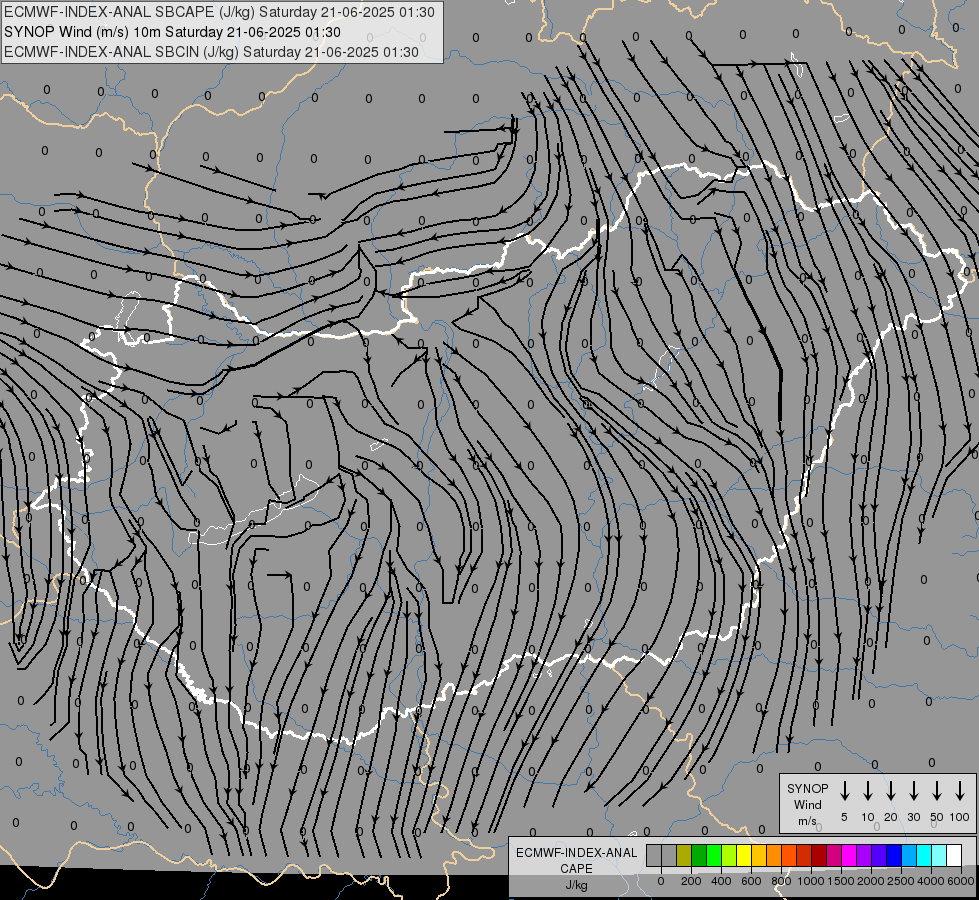The height and width of the screenshot is (900, 979).
Task: Click the 2500 tick label on CAPE scale
Action: click(901, 881)
